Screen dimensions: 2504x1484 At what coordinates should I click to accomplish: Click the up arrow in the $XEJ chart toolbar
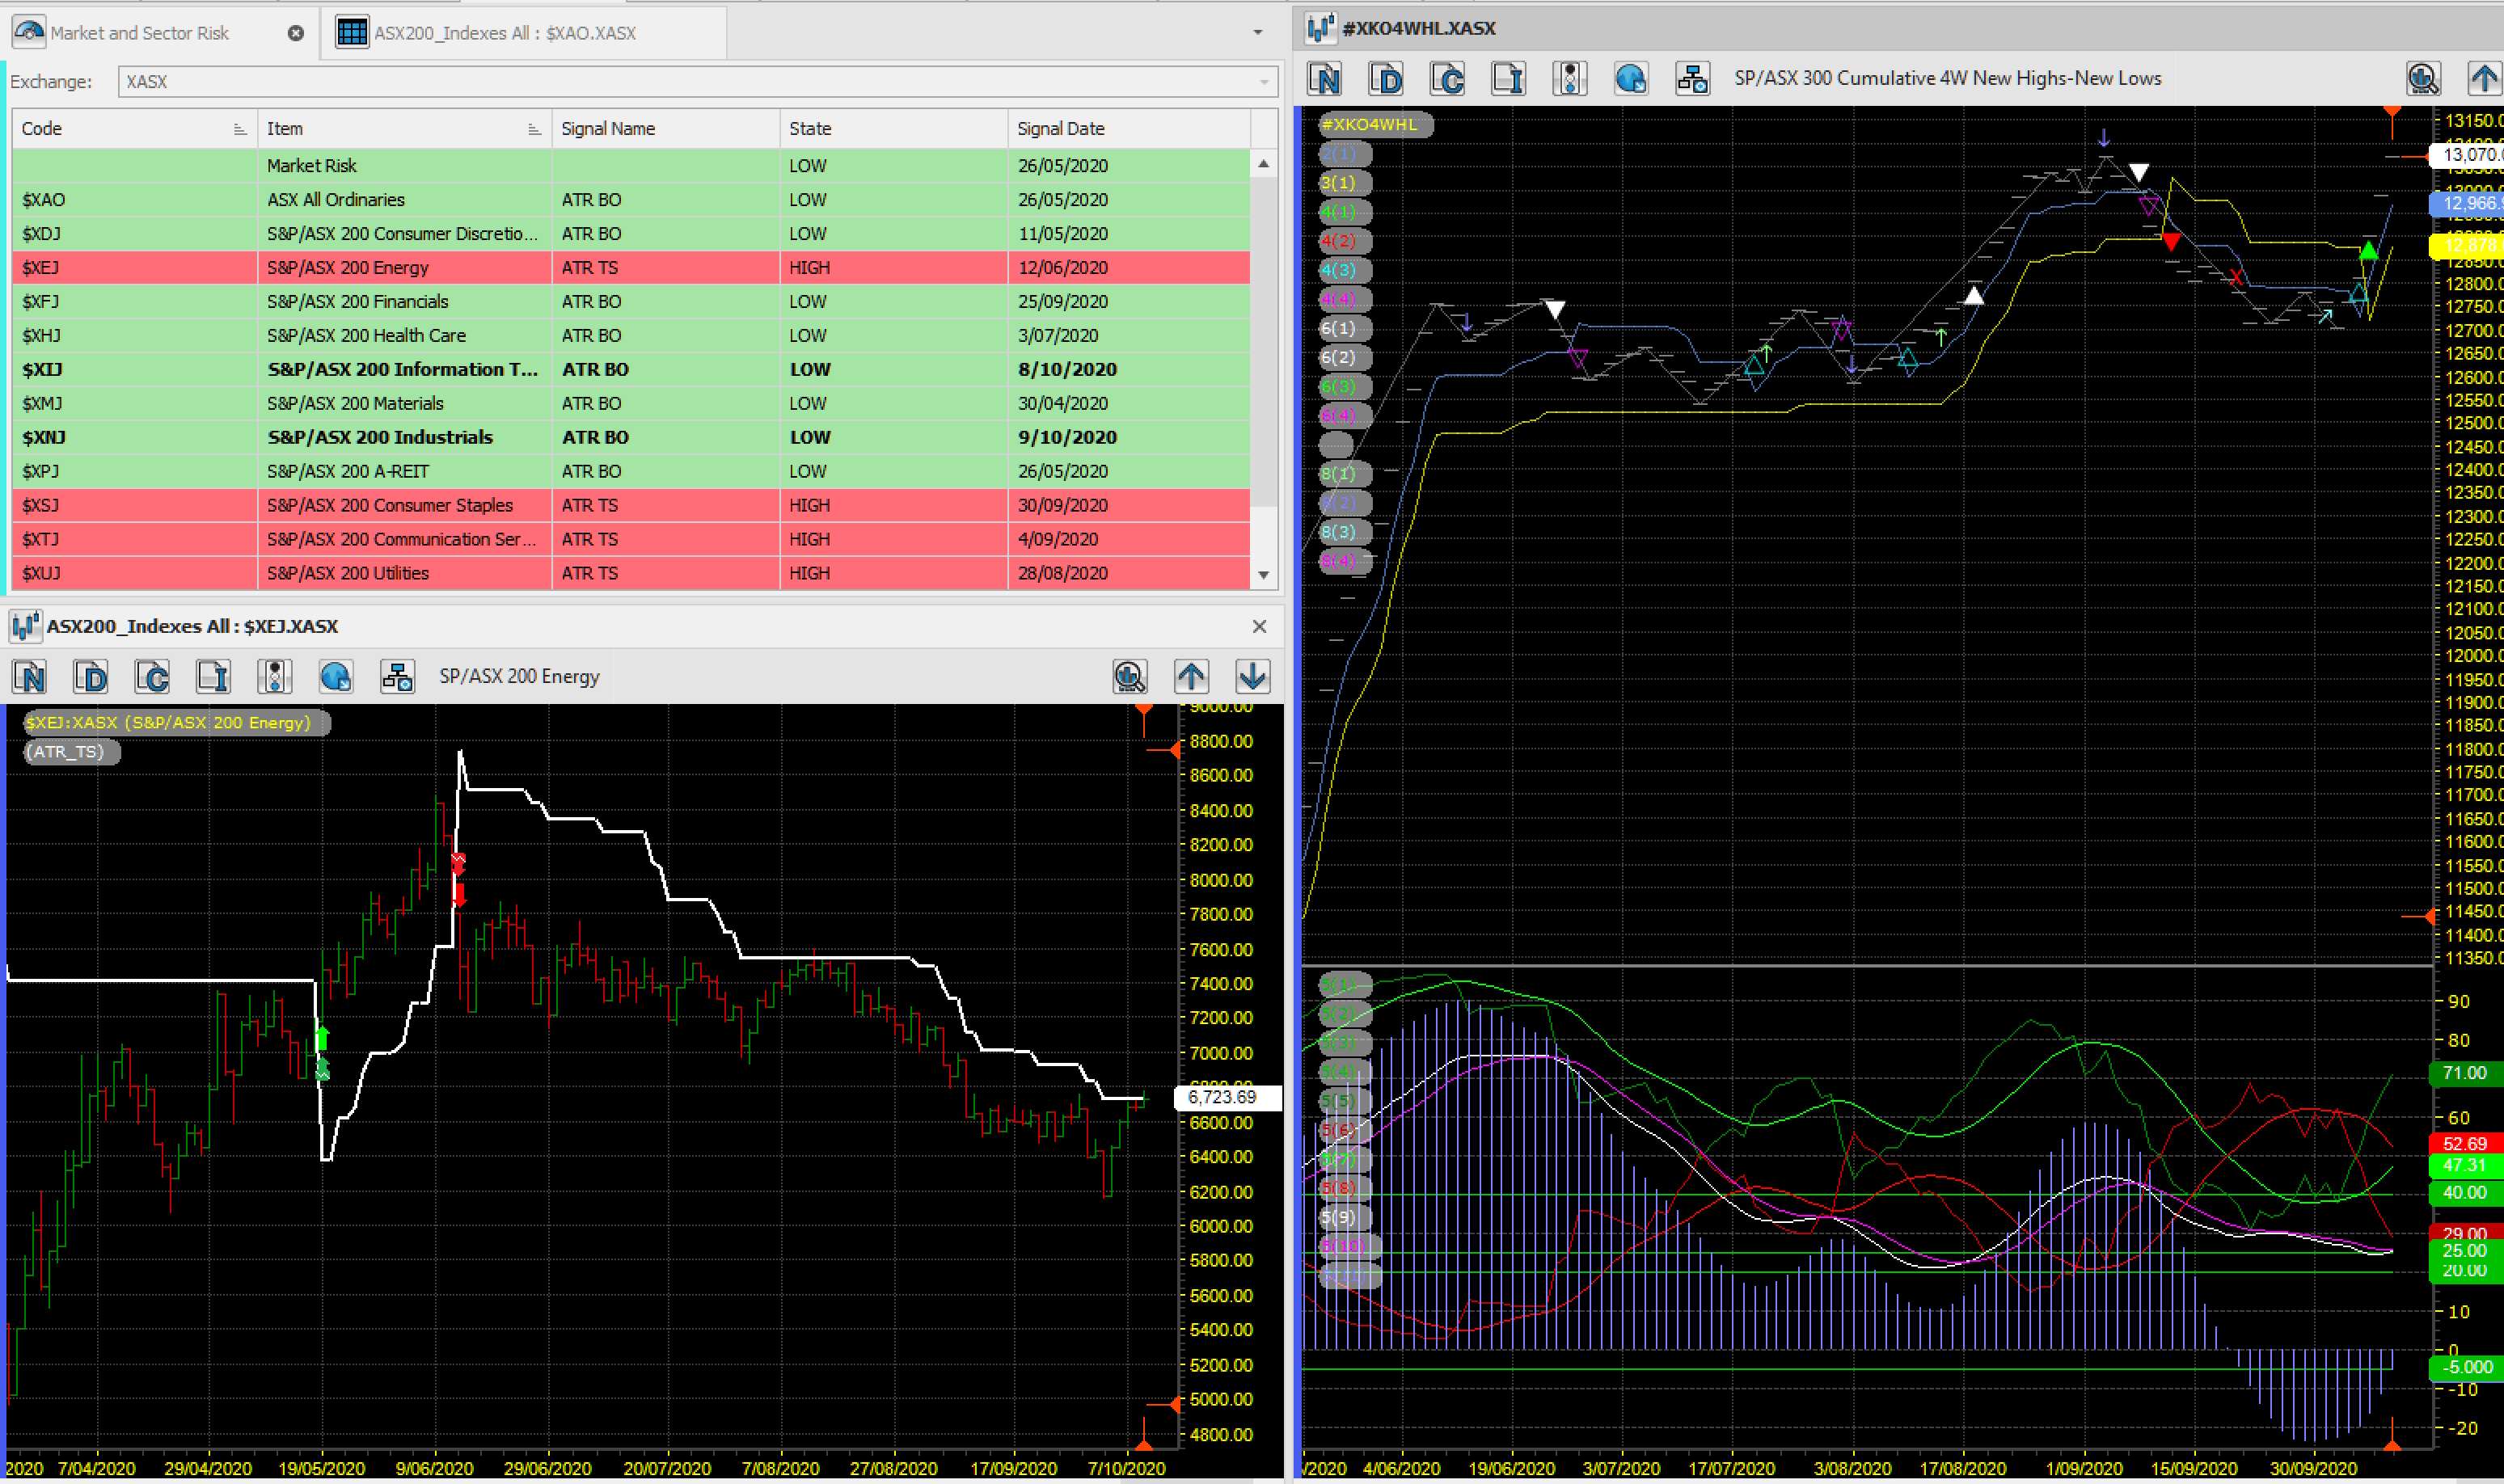(1191, 677)
